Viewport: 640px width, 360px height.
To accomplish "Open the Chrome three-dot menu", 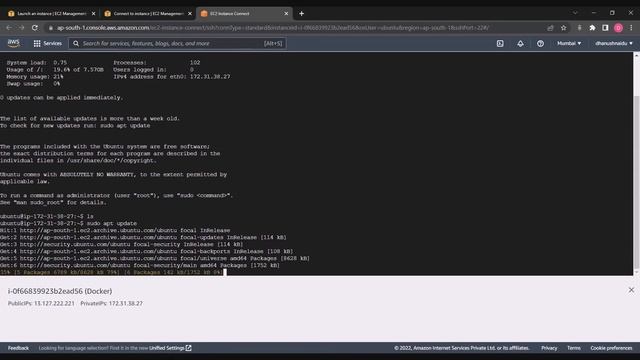I will point(631,28).
